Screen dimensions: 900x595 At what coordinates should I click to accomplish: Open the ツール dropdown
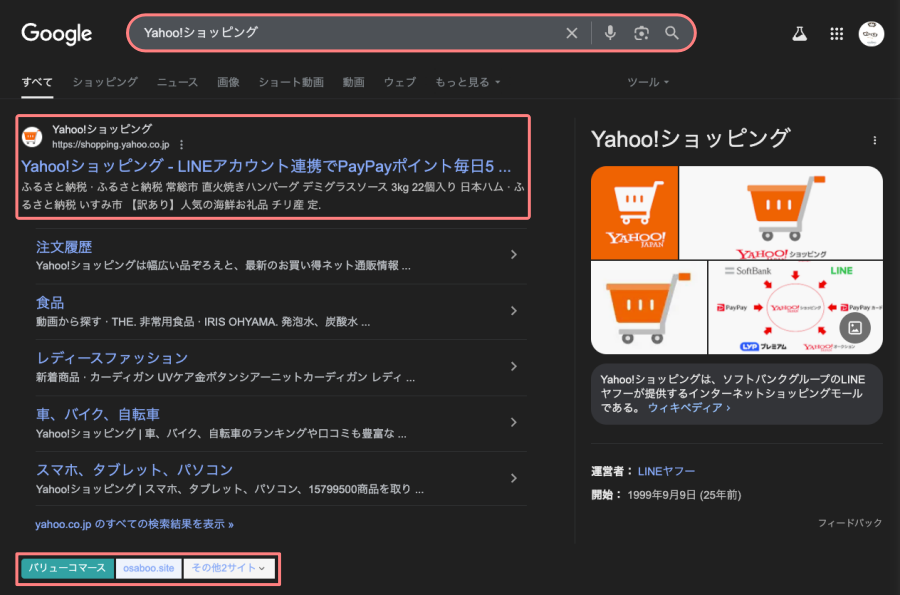(648, 82)
